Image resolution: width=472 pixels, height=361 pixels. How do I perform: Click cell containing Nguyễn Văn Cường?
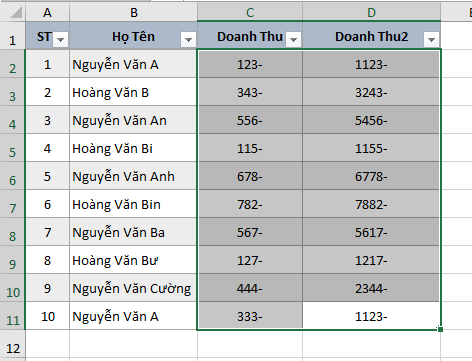133,288
